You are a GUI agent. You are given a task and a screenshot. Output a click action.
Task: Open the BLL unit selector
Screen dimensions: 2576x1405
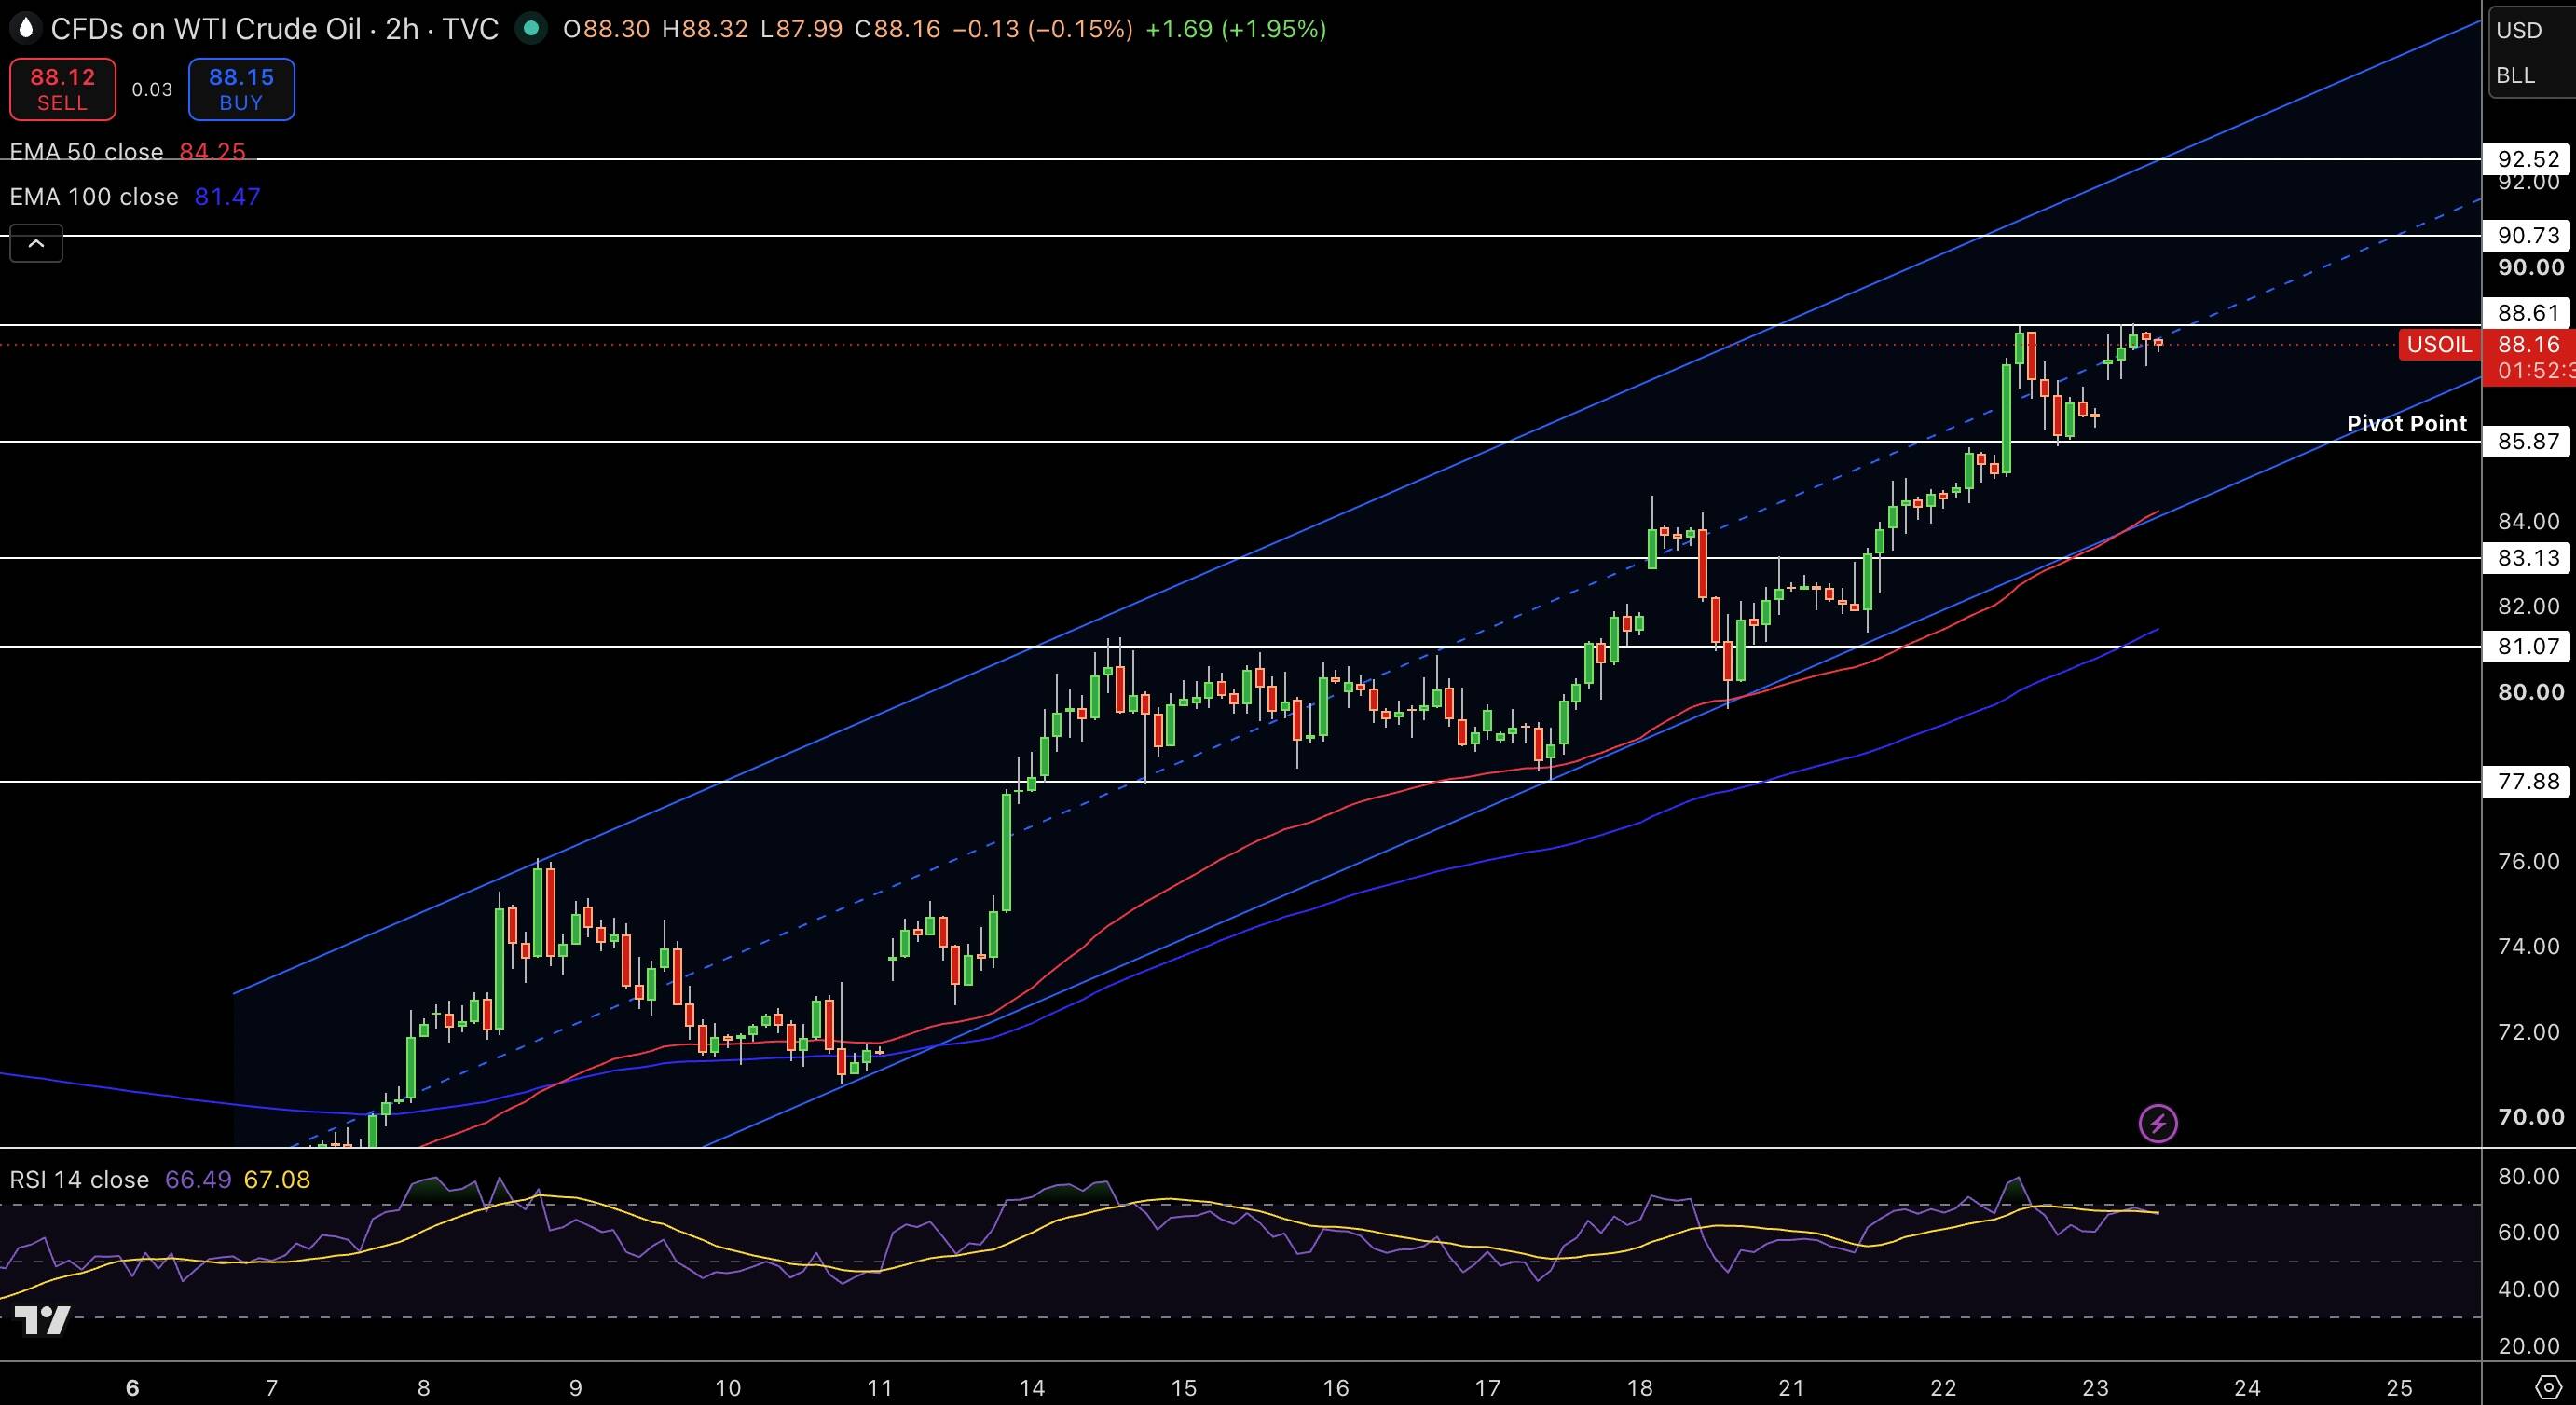[x=2515, y=76]
